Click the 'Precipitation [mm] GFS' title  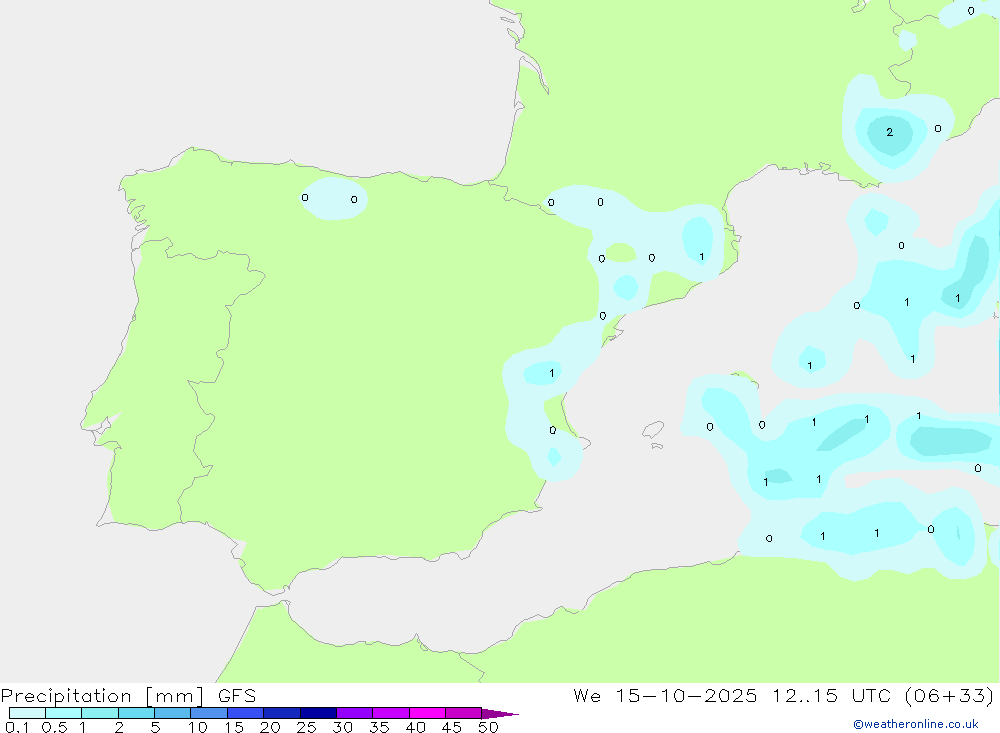point(128,695)
